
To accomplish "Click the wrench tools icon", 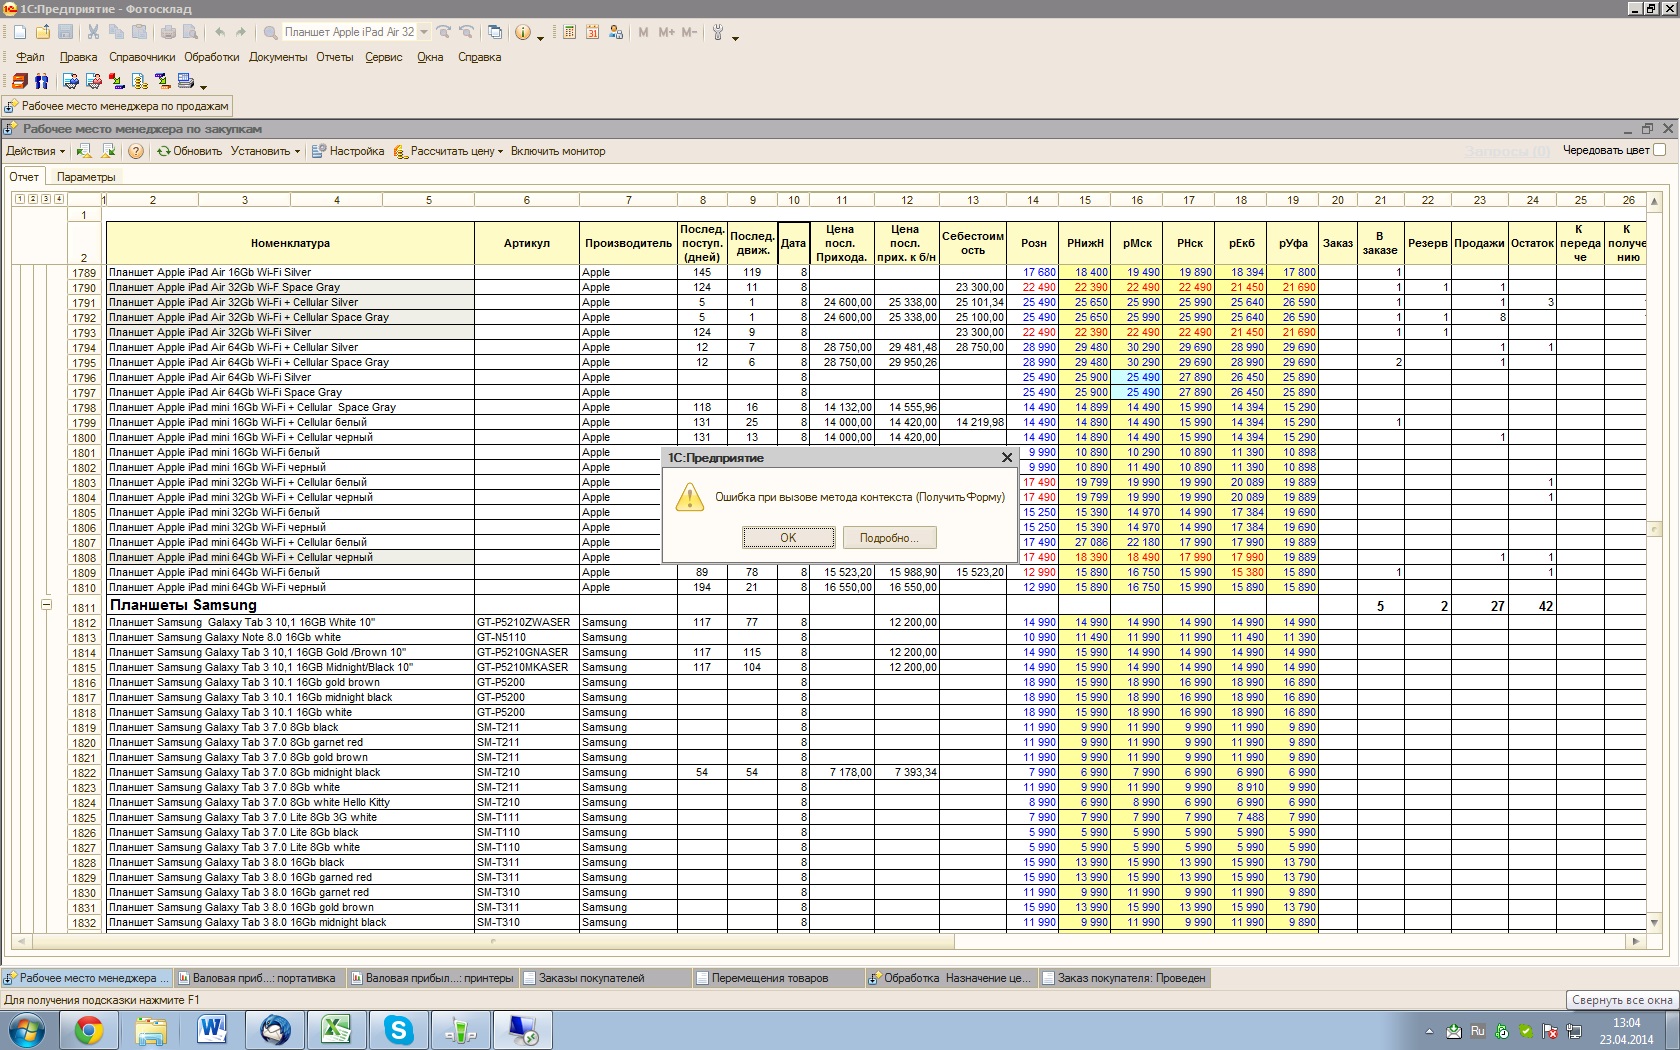I will coord(717,32).
